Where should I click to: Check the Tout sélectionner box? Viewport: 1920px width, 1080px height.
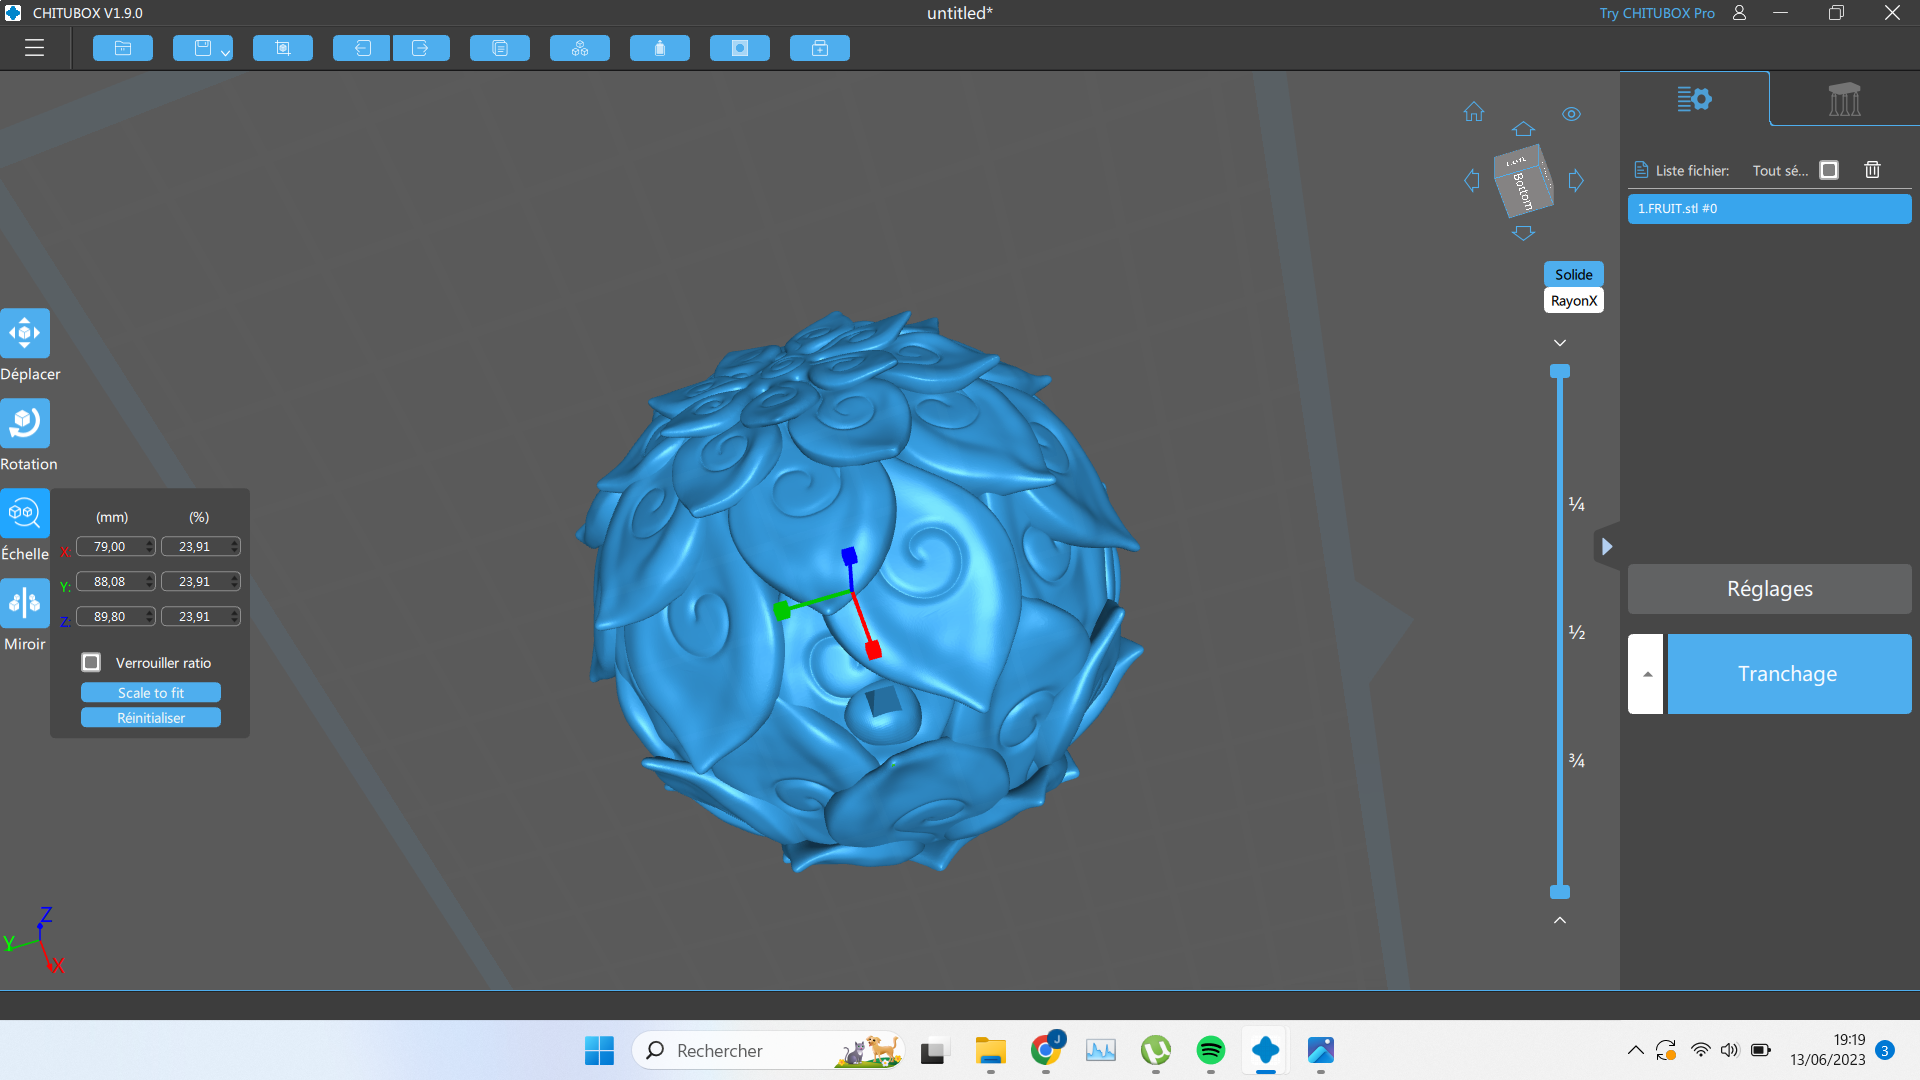point(1829,170)
